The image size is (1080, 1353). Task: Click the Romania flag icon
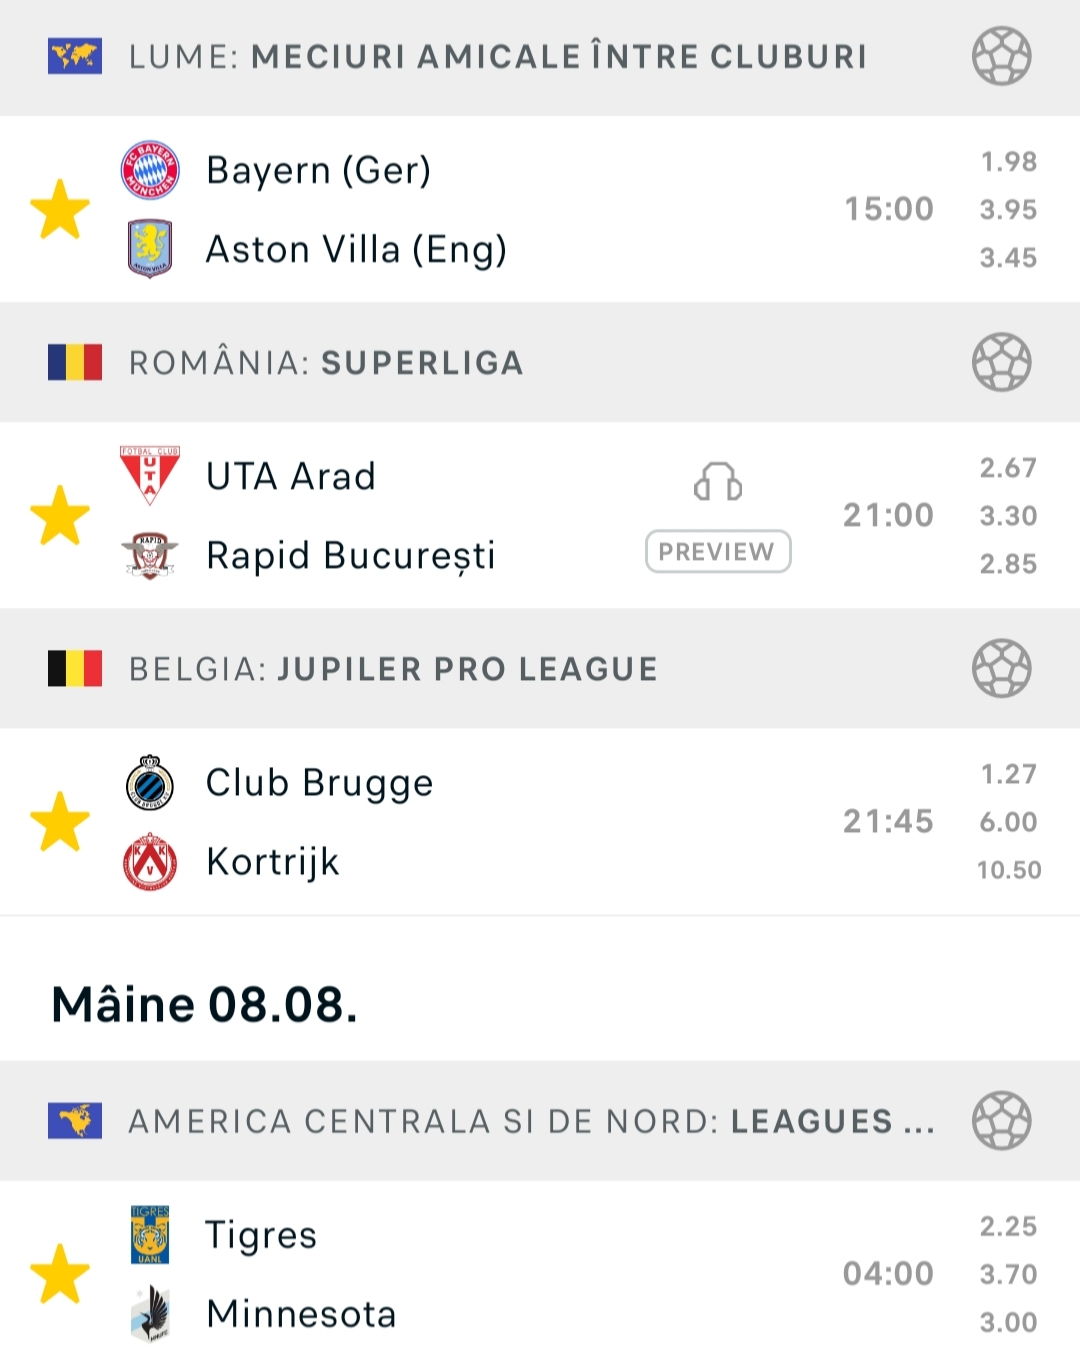(75, 362)
